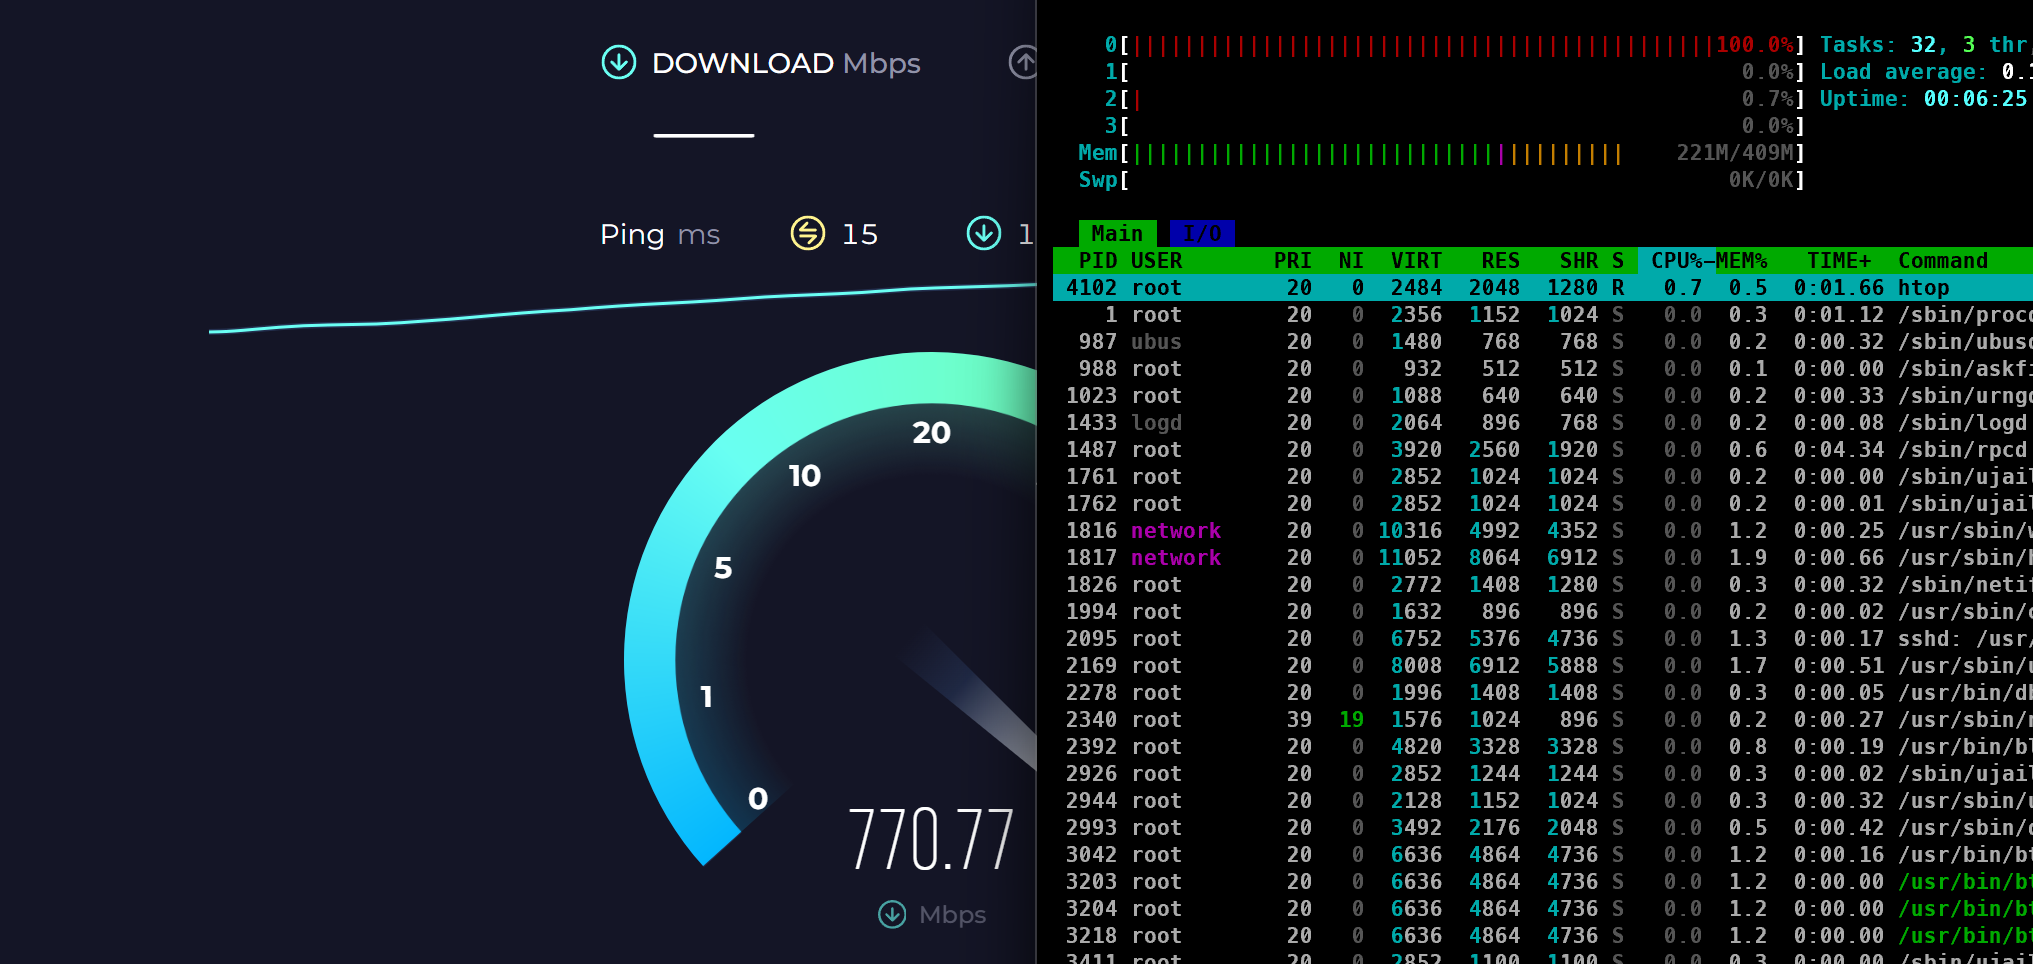2033x964 pixels.
Task: Click the small download icon below 770.77
Action: click(x=891, y=914)
